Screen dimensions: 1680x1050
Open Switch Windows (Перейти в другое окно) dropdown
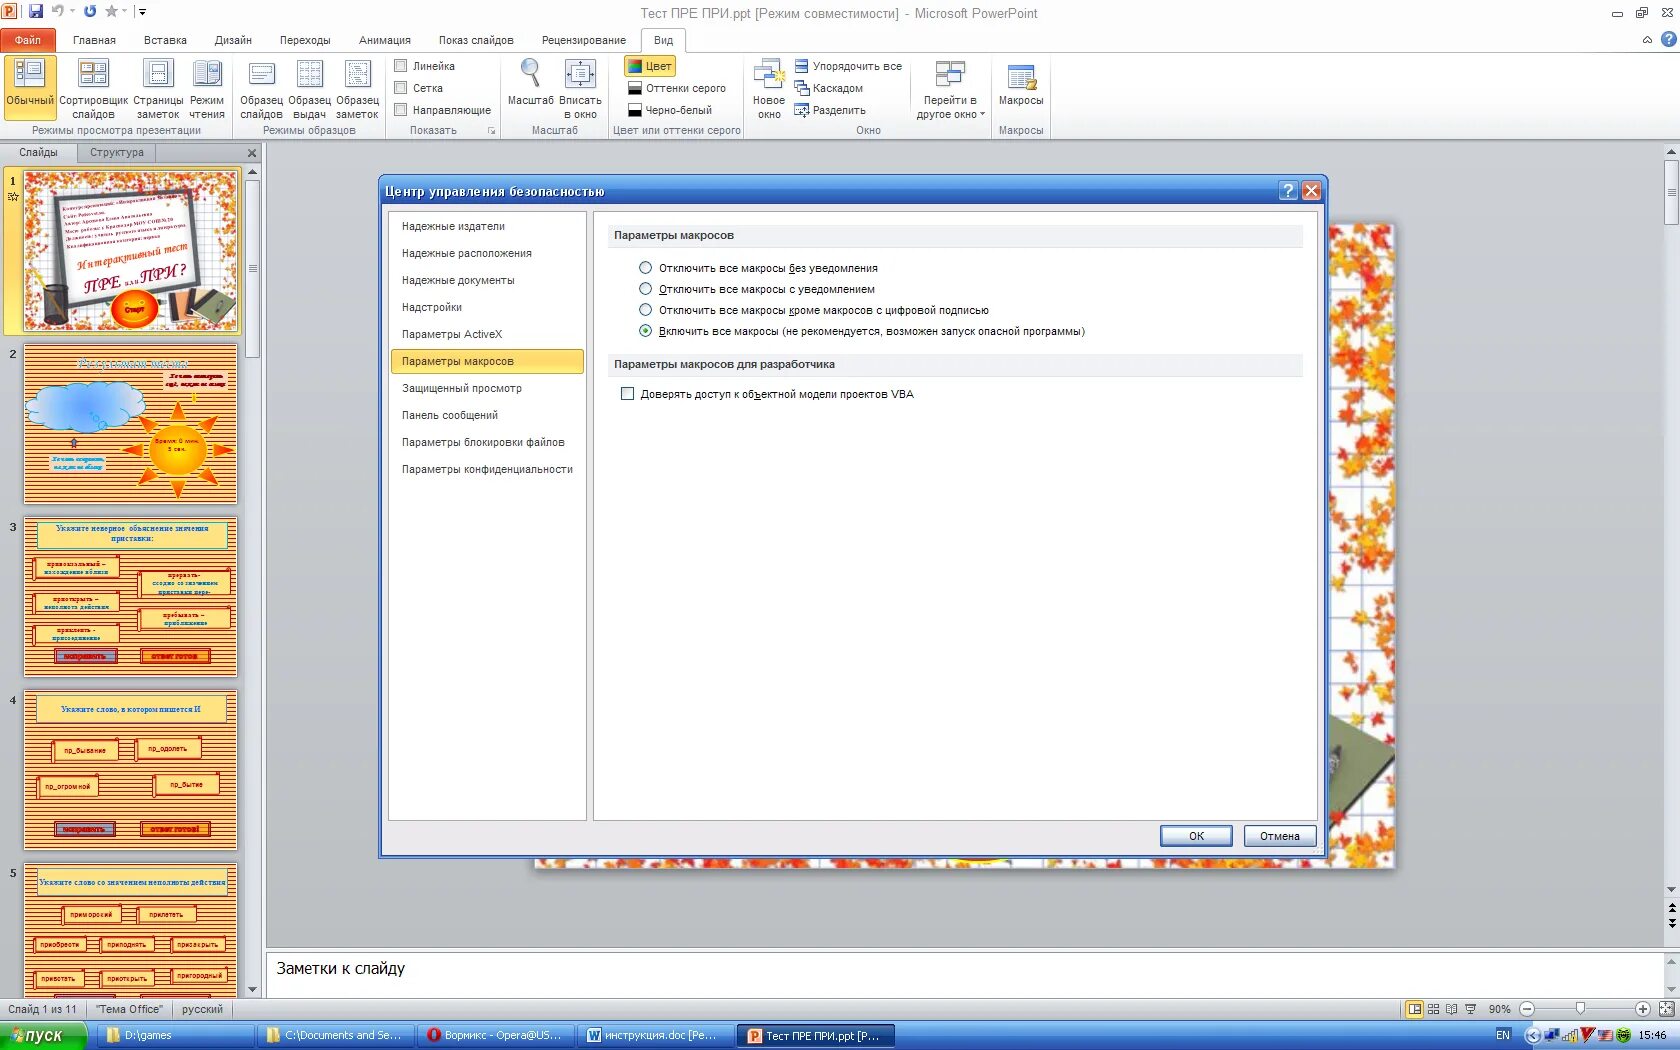[950, 88]
